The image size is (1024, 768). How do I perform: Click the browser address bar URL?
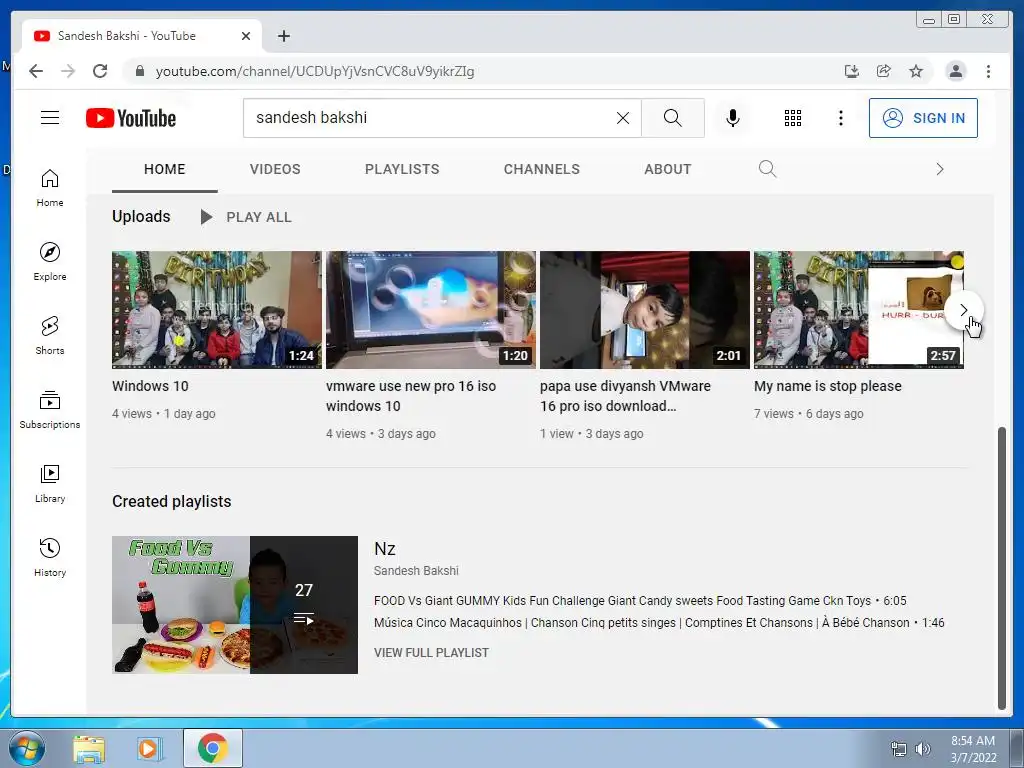click(315, 71)
